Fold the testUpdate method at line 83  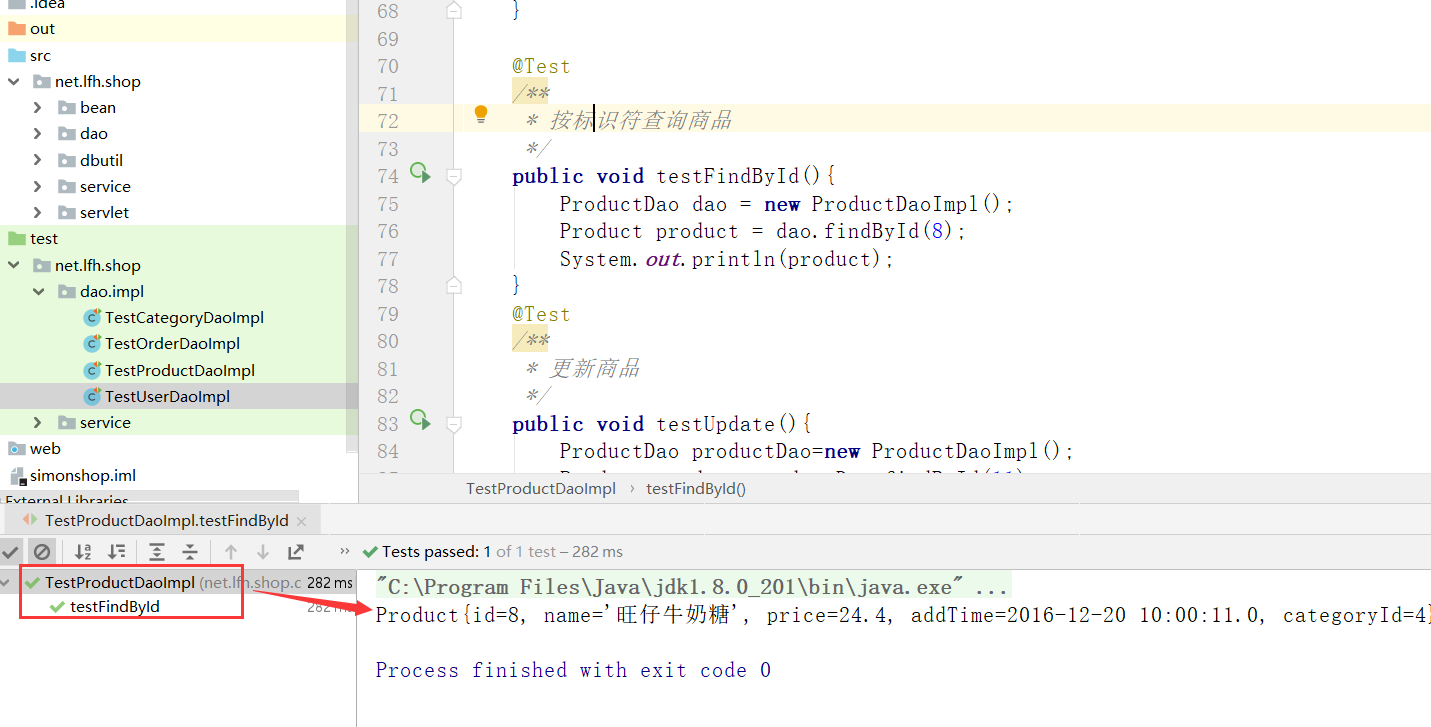[x=454, y=425]
